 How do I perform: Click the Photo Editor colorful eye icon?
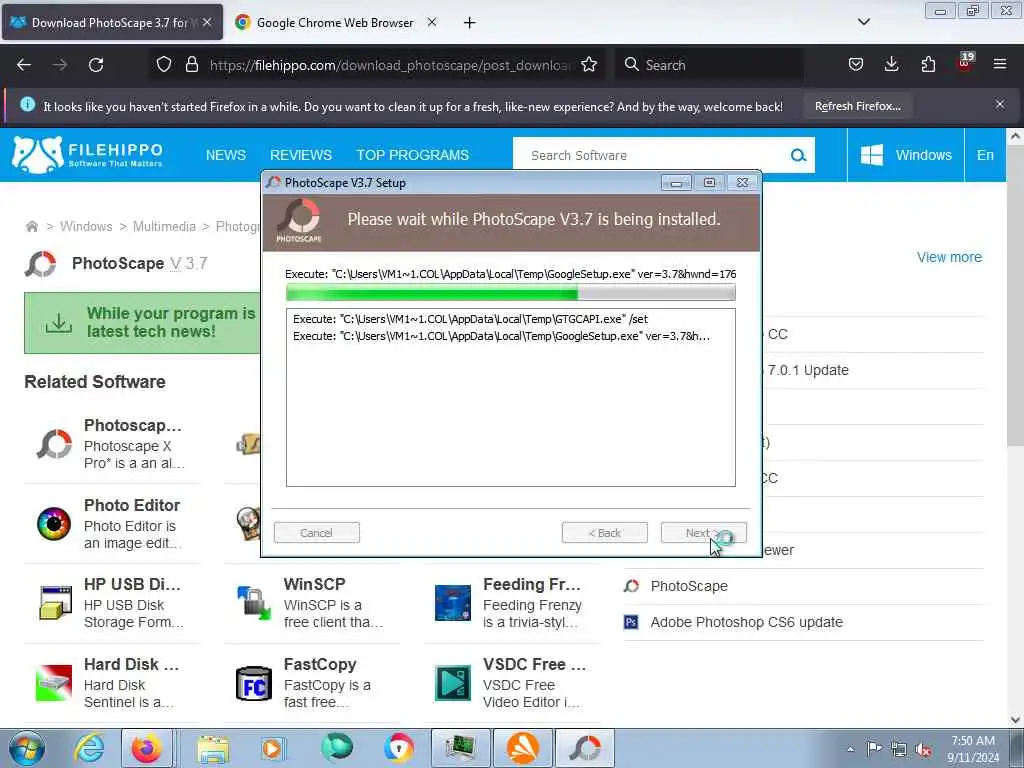point(54,524)
